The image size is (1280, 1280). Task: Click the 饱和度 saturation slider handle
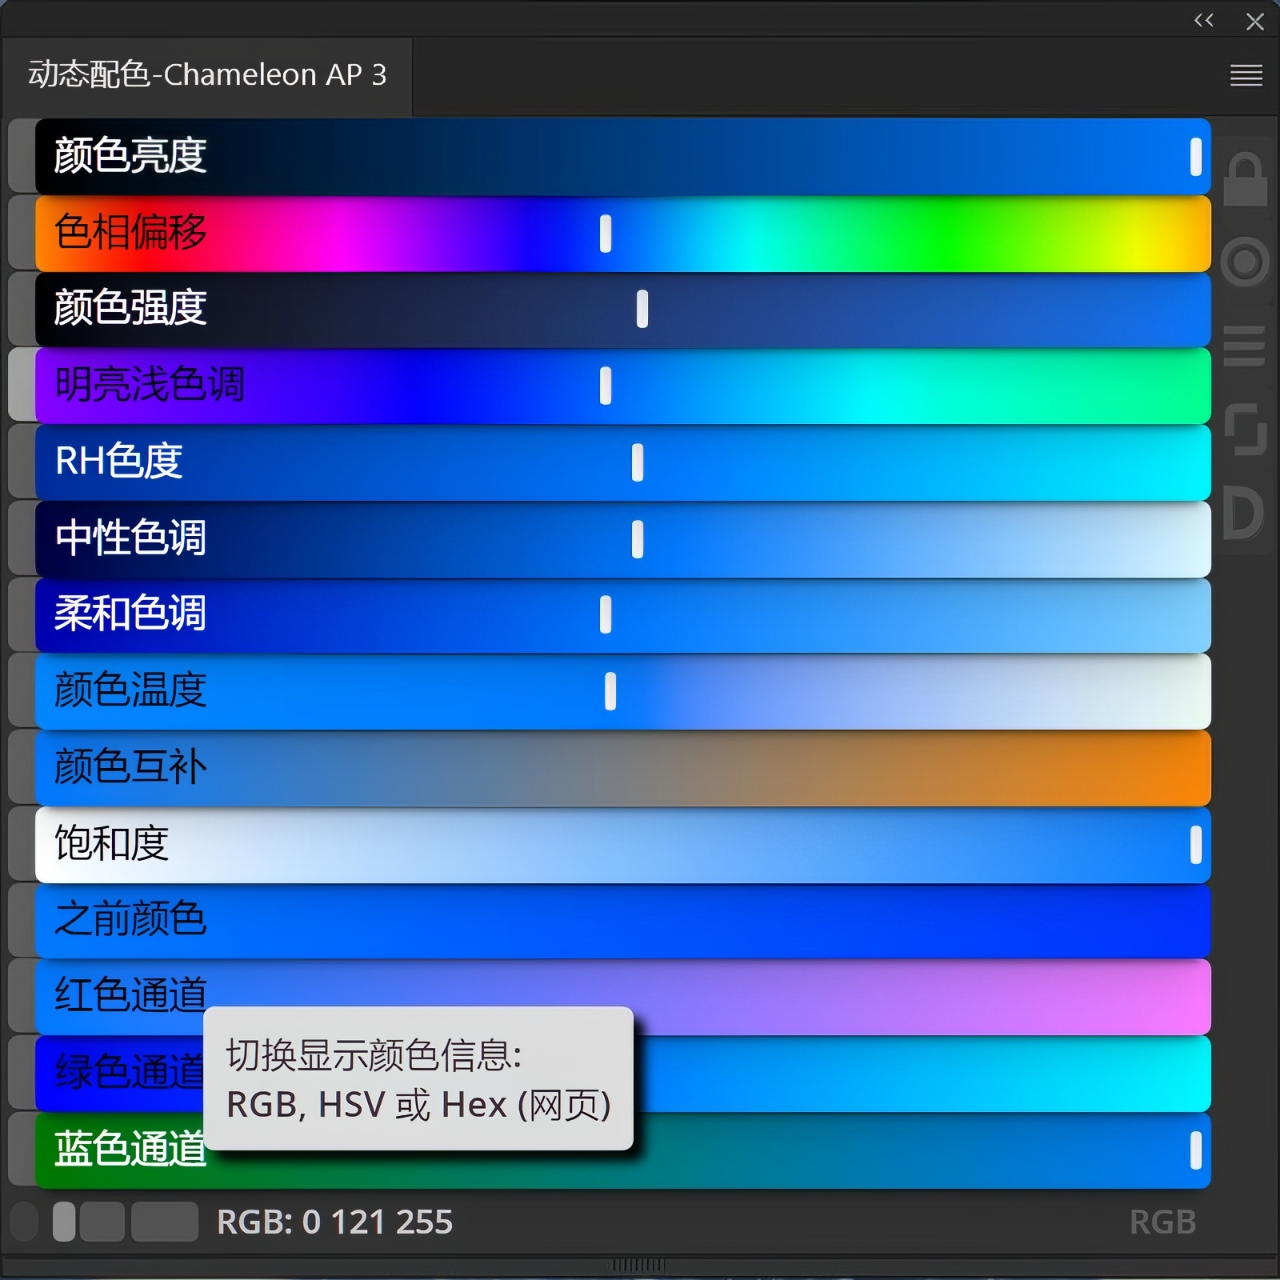[x=1195, y=845]
